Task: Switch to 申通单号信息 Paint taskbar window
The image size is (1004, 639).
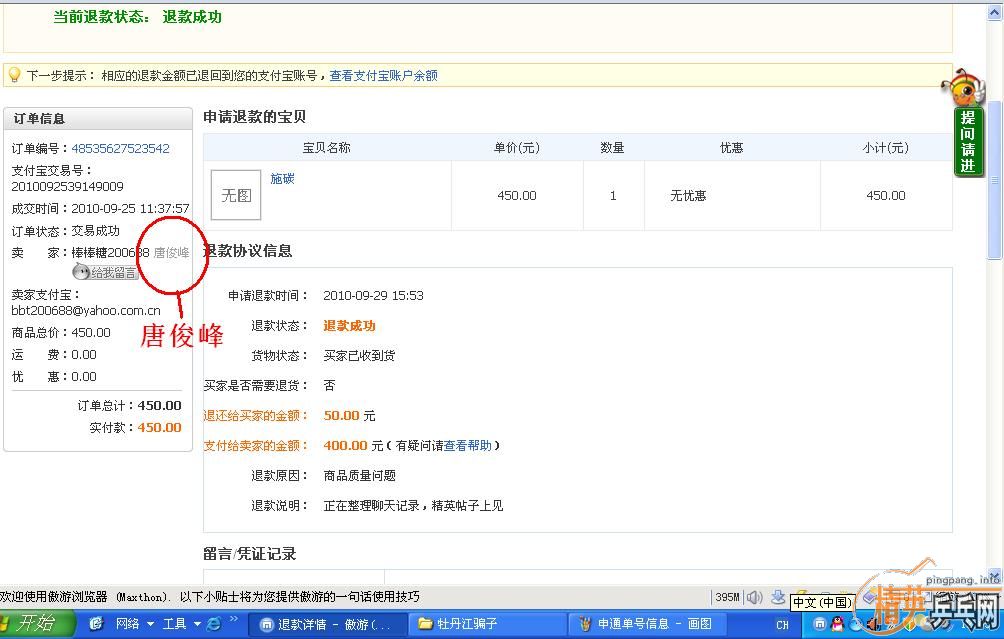Action: coord(646,624)
